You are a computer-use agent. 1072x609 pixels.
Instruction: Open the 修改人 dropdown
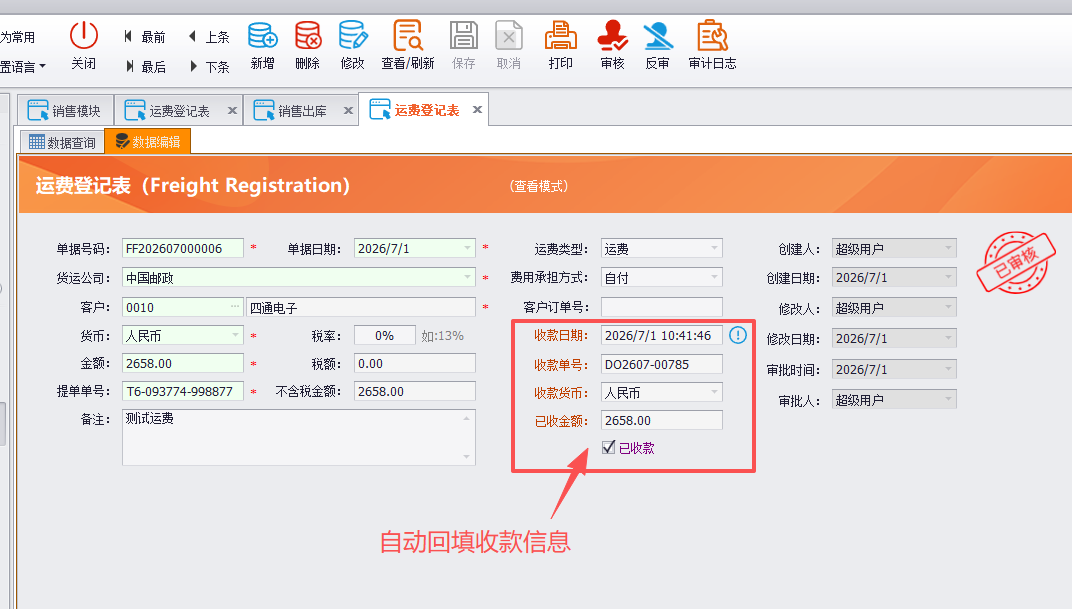point(948,308)
